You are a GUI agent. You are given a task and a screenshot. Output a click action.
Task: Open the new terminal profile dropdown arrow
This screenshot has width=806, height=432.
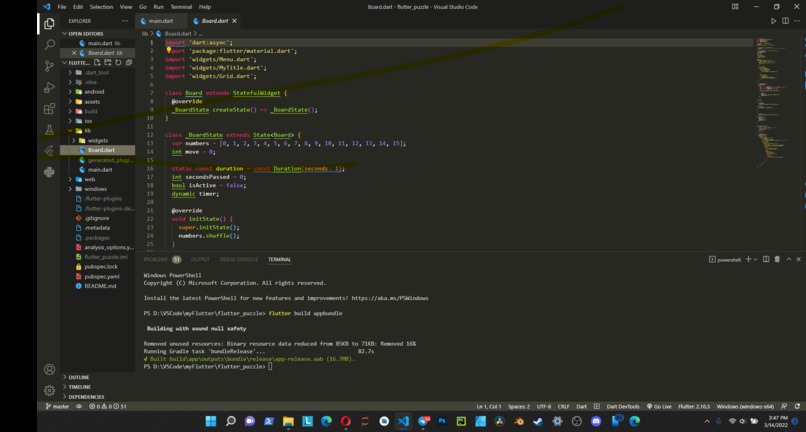point(755,260)
